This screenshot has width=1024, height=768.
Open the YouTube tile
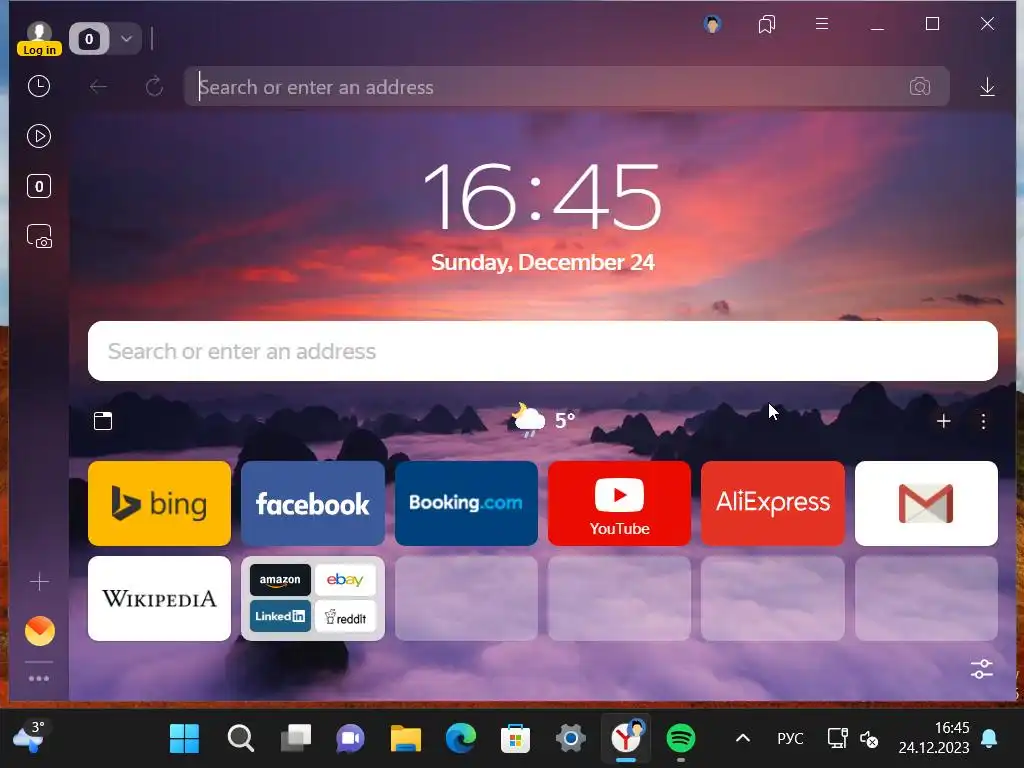[619, 503]
